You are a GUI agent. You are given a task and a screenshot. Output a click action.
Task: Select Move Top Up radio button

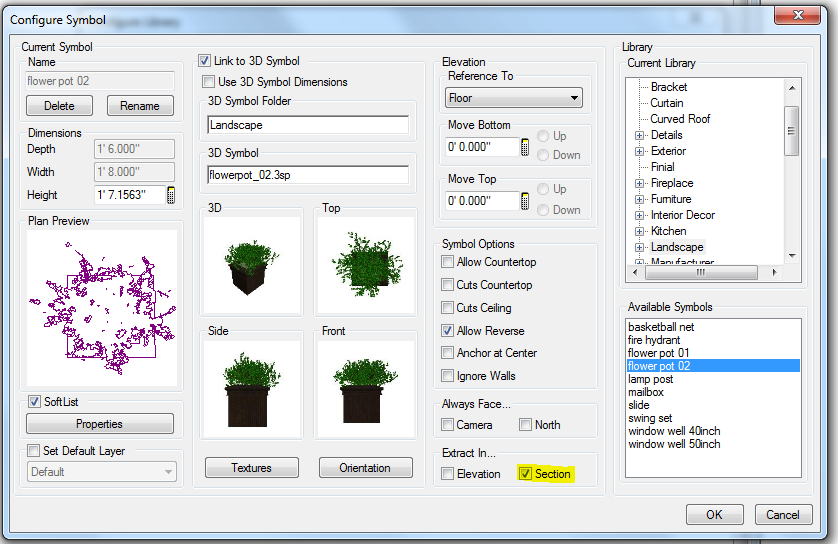pyautogui.click(x=543, y=189)
